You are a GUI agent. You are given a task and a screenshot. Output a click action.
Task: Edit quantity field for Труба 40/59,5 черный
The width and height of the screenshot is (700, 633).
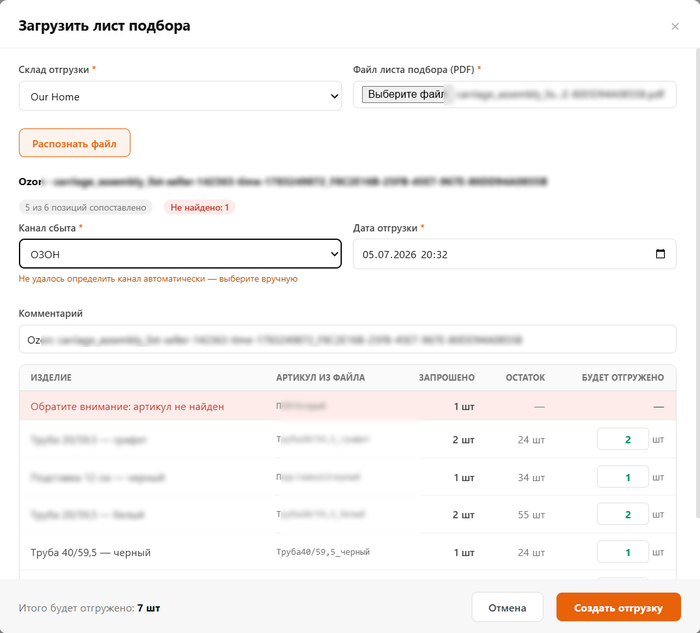(622, 552)
